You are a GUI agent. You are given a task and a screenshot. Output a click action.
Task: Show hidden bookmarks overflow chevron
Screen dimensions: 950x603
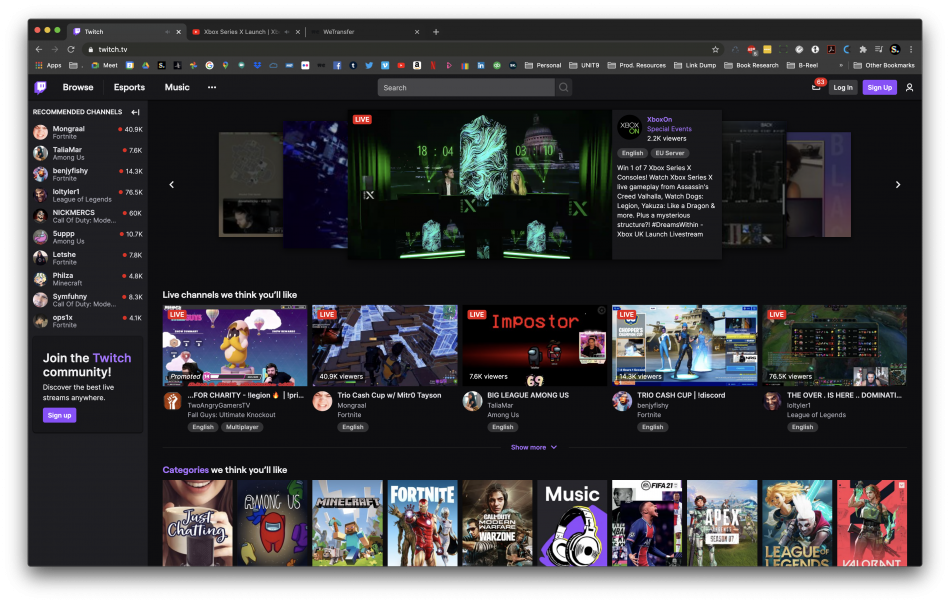(x=841, y=65)
